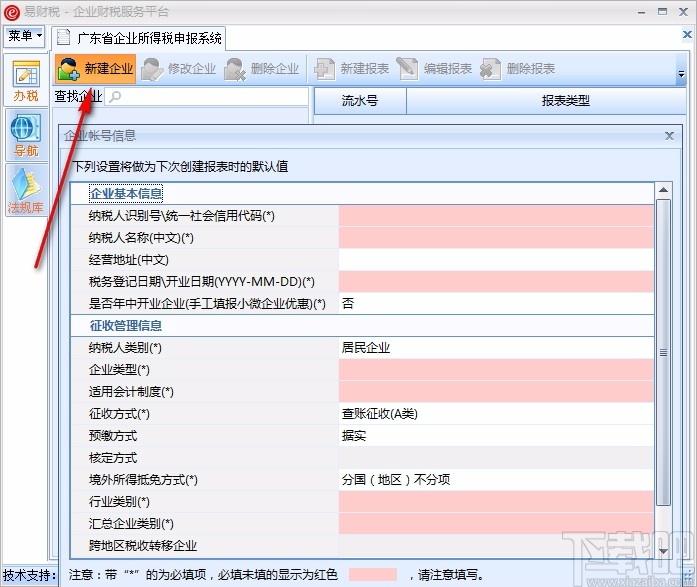The image size is (697, 587).
Task: Click the property list scroll up arrow
Action: point(663,190)
